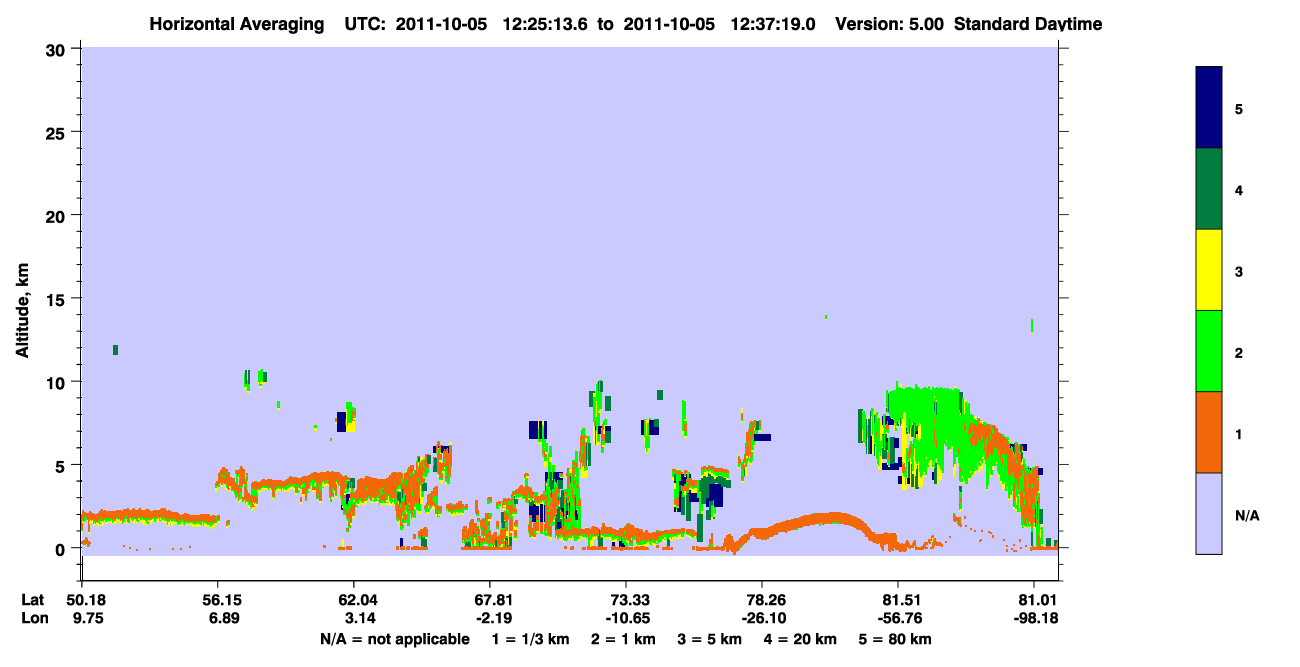Image resolution: width=1300 pixels, height=667 pixels.
Task: Click the 15 km altitude tick label
Action: pyautogui.click(x=58, y=299)
